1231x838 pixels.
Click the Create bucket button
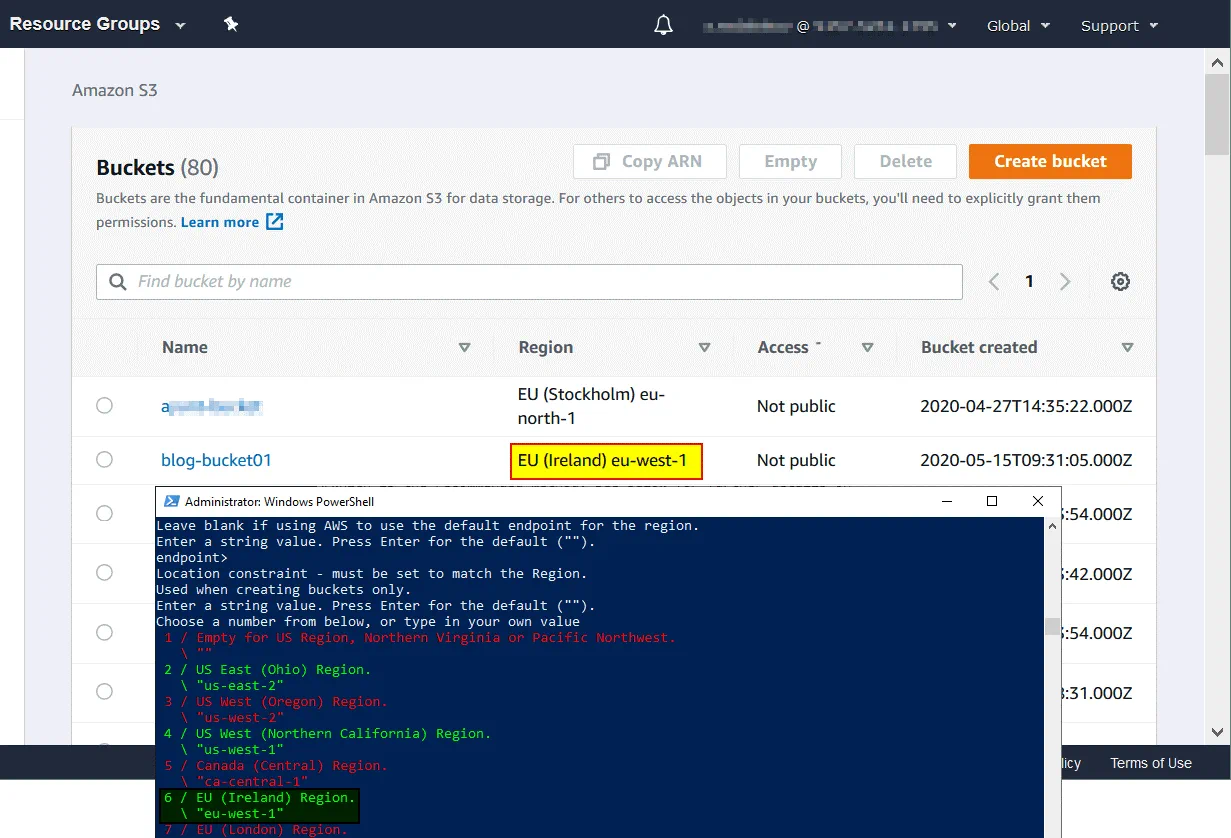point(1050,161)
